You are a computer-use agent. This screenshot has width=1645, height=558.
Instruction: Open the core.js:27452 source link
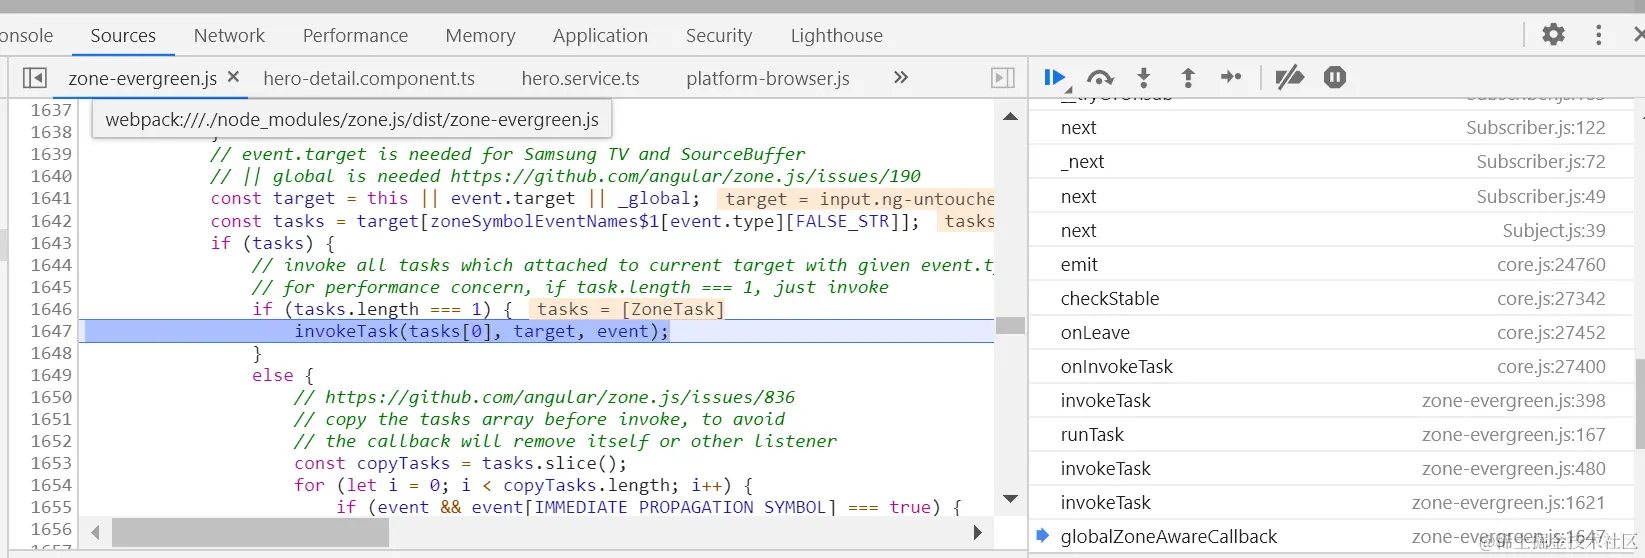click(x=1551, y=333)
